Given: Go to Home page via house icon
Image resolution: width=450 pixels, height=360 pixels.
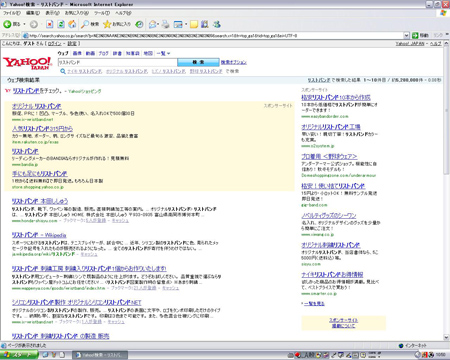Looking at the screenshot, I should coord(72,24).
